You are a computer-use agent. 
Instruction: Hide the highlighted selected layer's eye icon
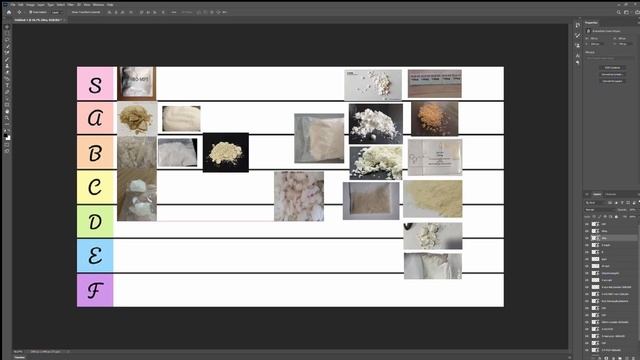587,238
